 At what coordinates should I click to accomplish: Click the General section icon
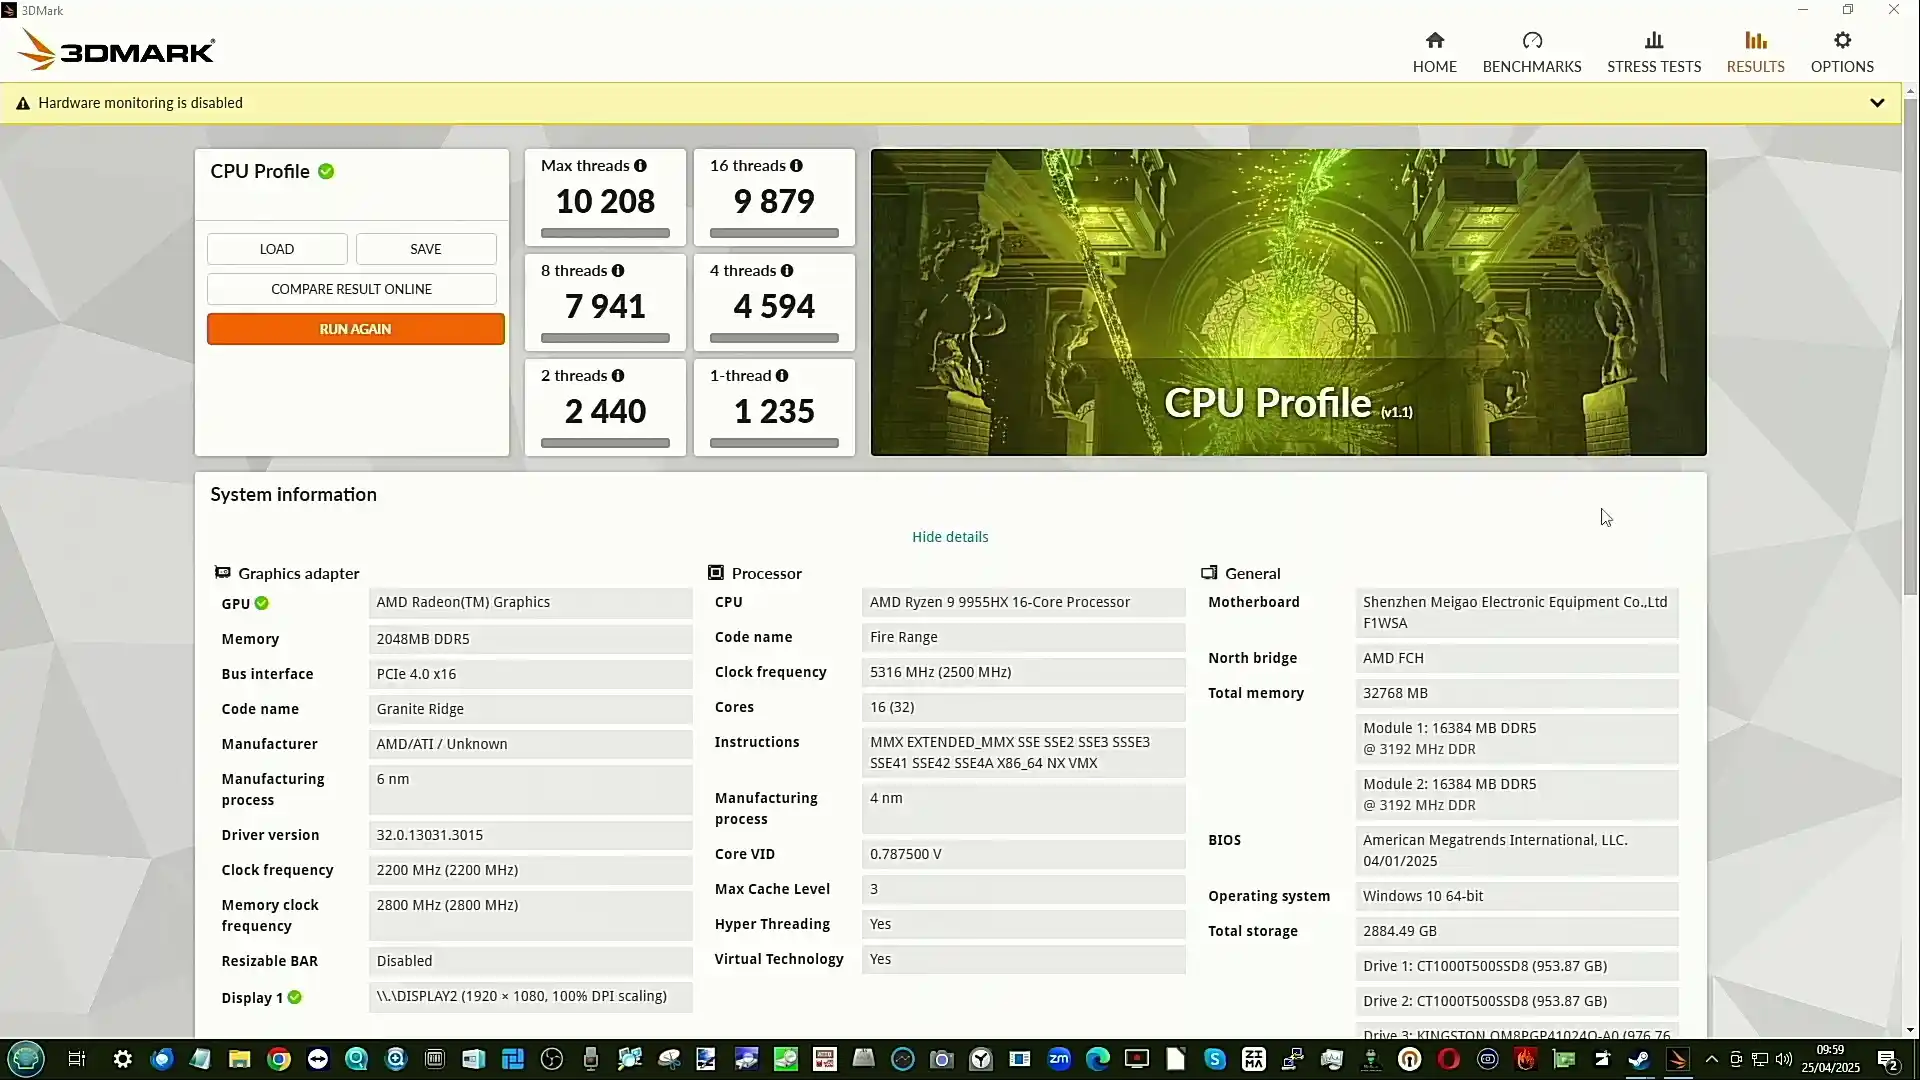[1209, 573]
